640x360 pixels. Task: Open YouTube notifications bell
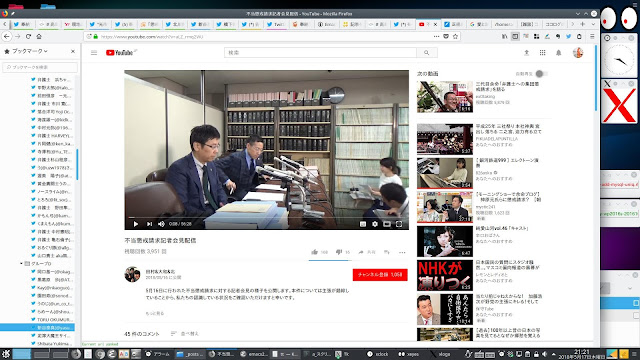tap(559, 53)
